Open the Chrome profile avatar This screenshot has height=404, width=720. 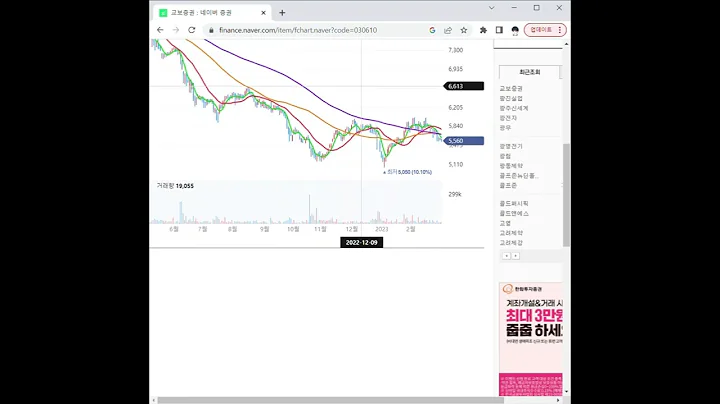pyautogui.click(x=515, y=30)
